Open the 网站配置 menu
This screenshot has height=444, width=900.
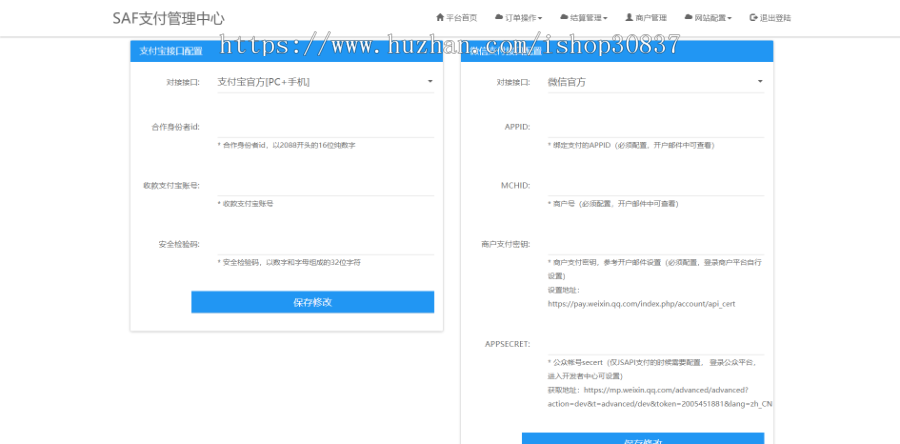point(711,18)
